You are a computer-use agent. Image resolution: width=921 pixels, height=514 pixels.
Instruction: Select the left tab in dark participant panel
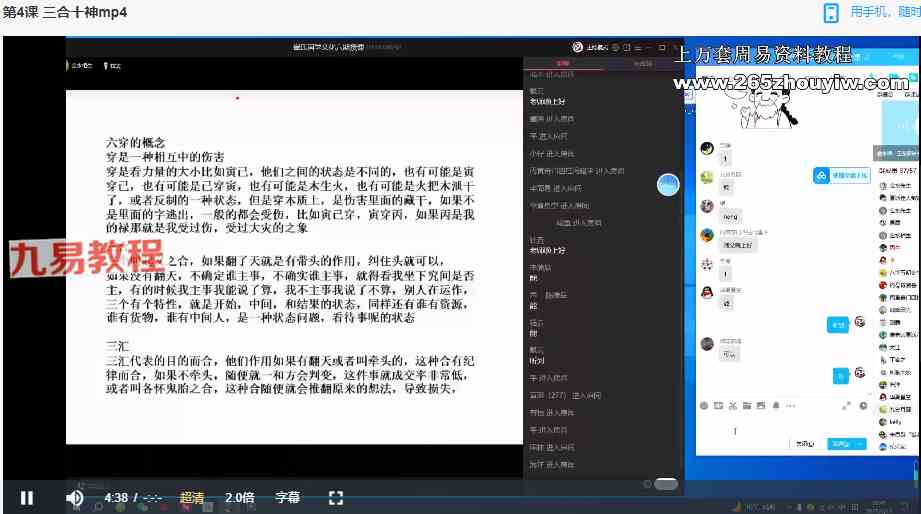click(563, 63)
